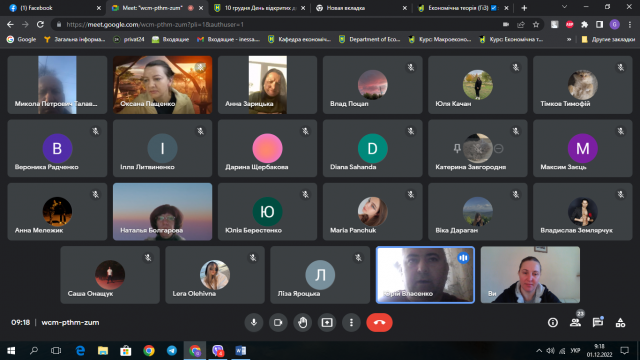Image resolution: width=640 pixels, height=360 pixels.
Task: Open Task View on the taskbar
Action: tap(56, 351)
